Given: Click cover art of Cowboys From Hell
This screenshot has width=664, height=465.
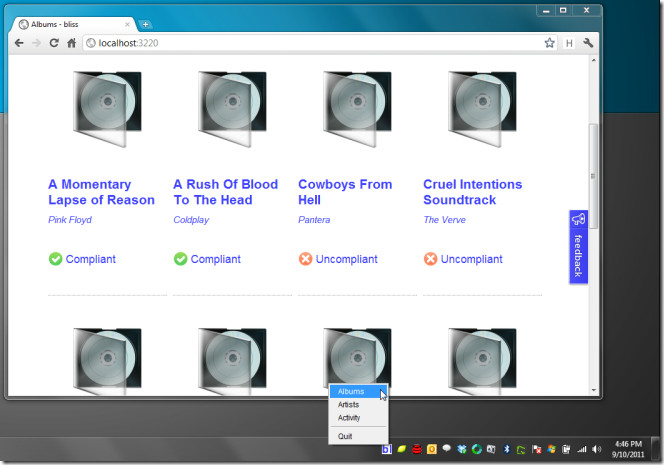Looking at the screenshot, I should [357, 109].
